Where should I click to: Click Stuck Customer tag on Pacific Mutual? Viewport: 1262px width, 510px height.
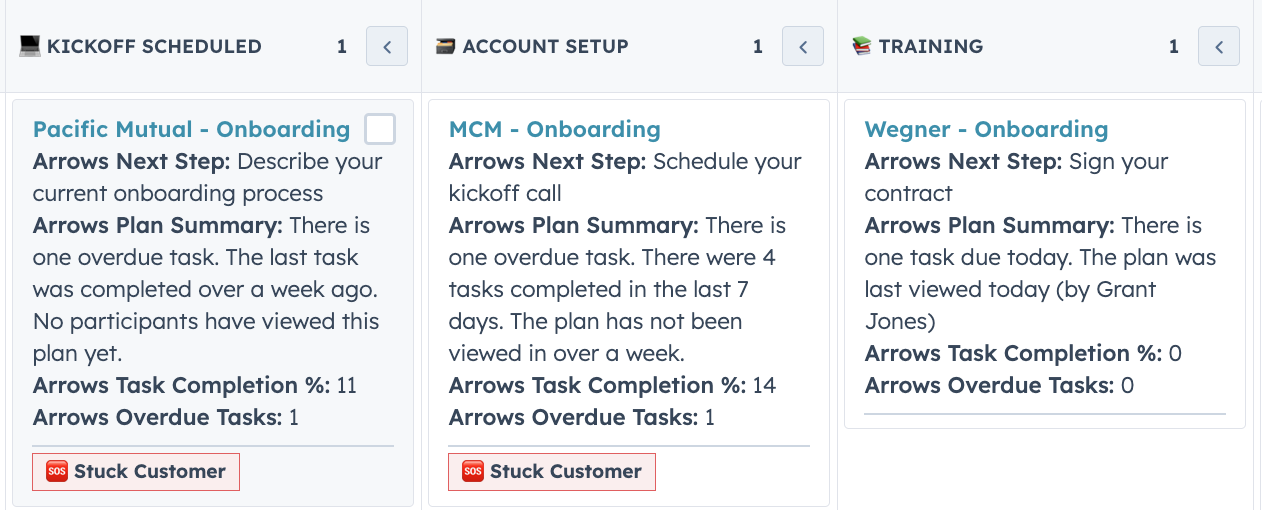click(x=136, y=472)
